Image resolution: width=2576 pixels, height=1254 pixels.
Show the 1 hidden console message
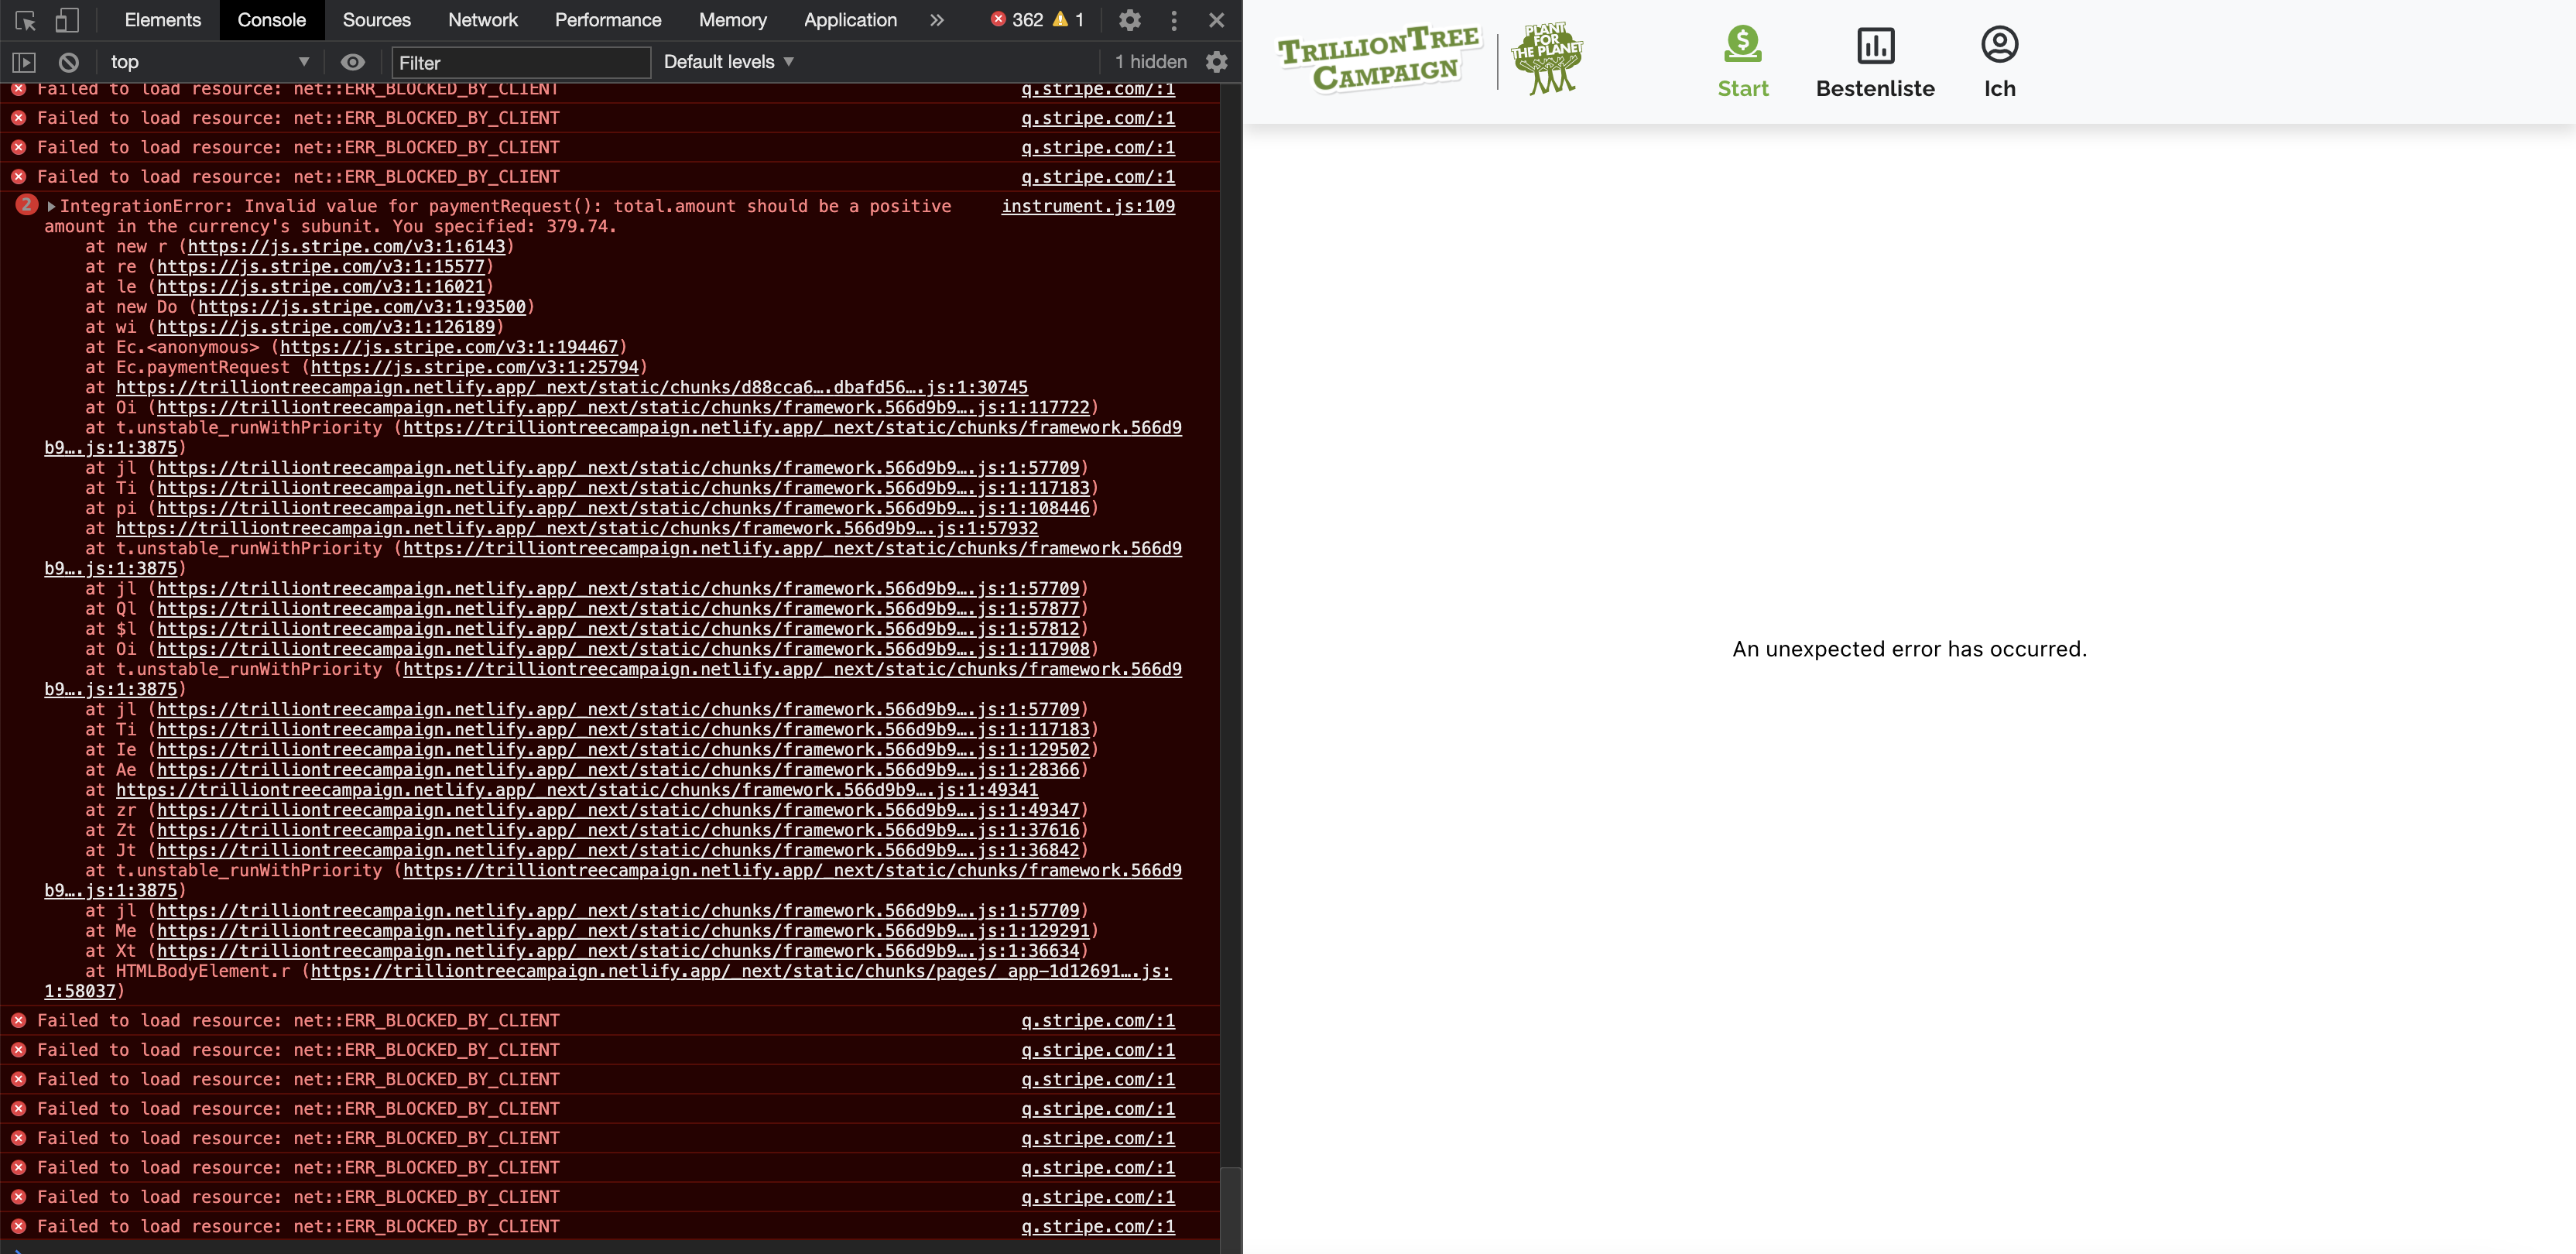pos(1151,61)
